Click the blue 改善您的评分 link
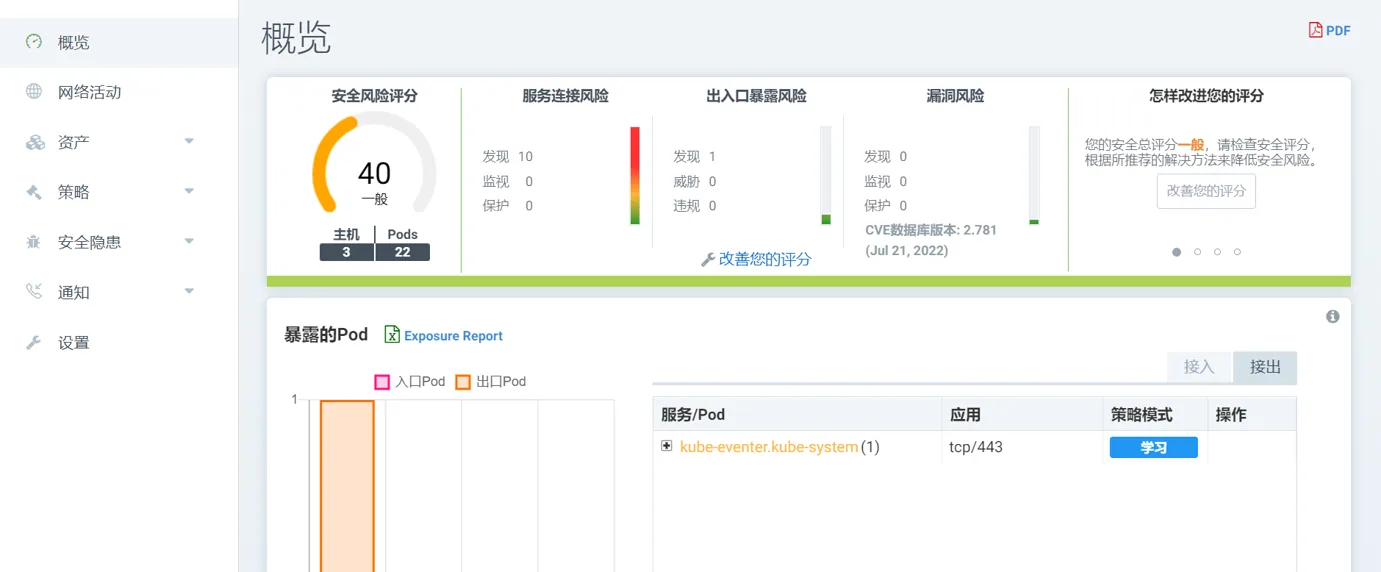The width and height of the screenshot is (1381, 572). [765, 259]
